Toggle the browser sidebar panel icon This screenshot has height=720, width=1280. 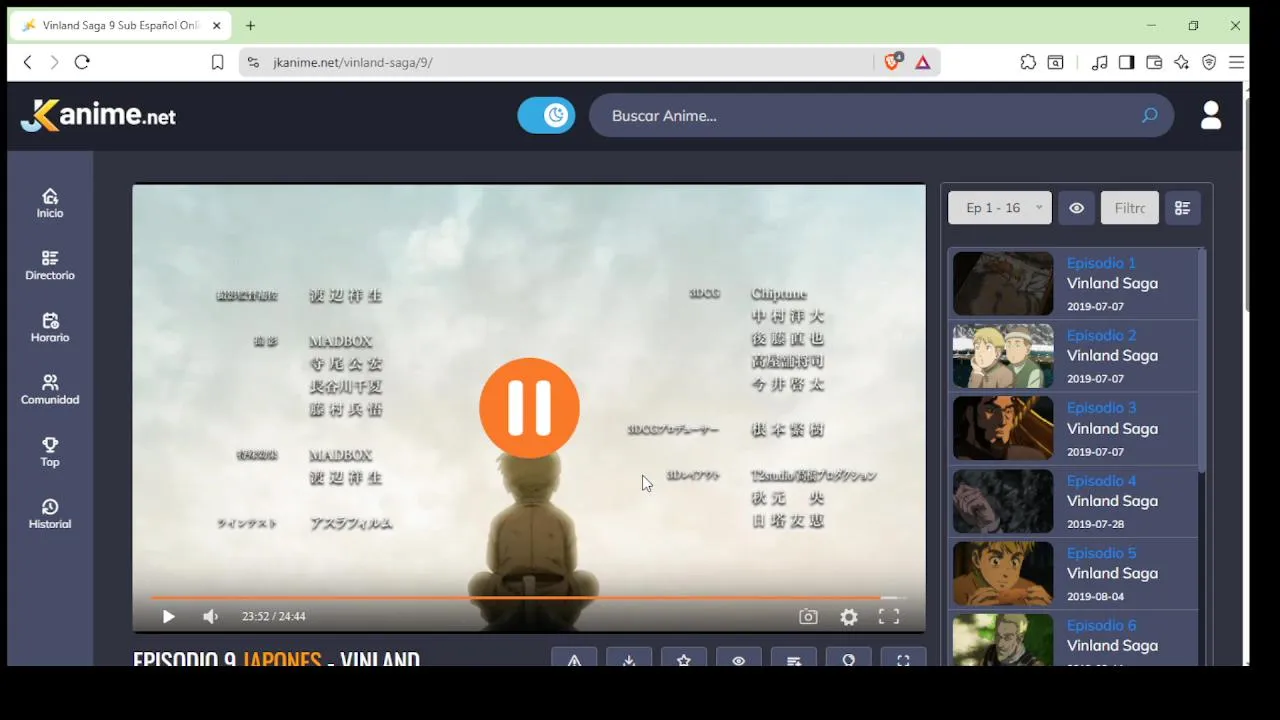1127,62
